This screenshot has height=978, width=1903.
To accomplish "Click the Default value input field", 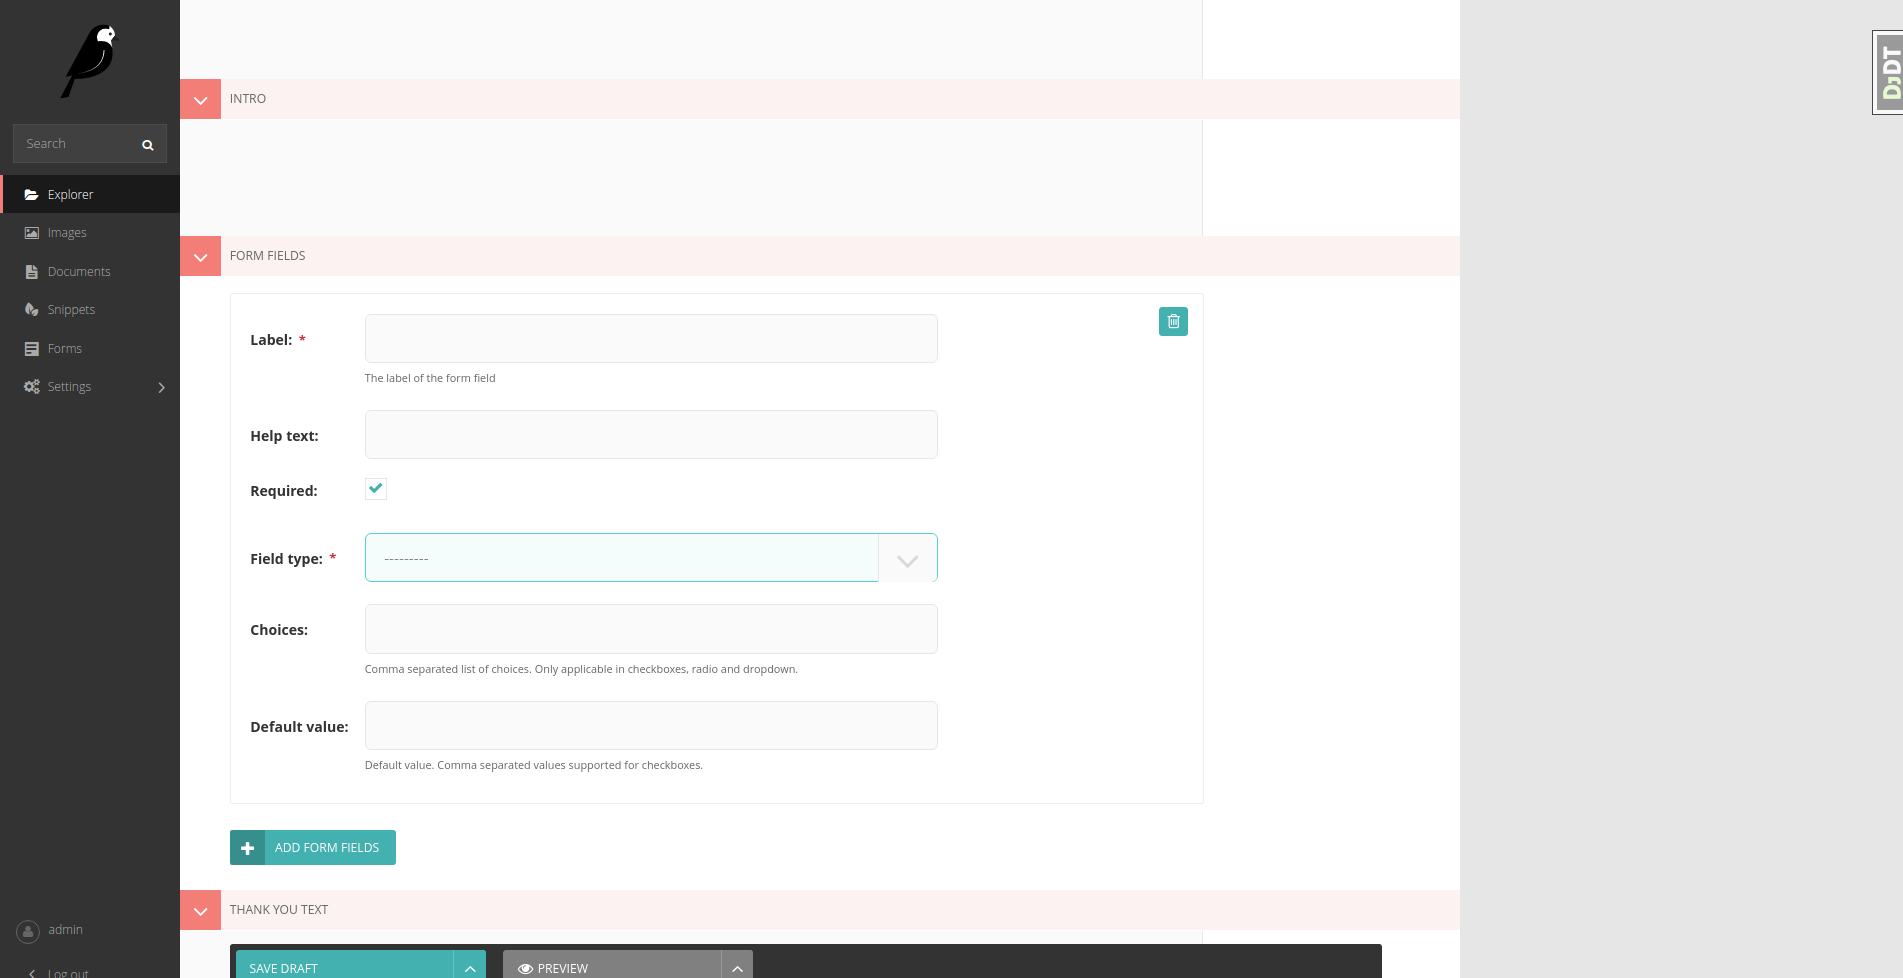I will (x=651, y=726).
